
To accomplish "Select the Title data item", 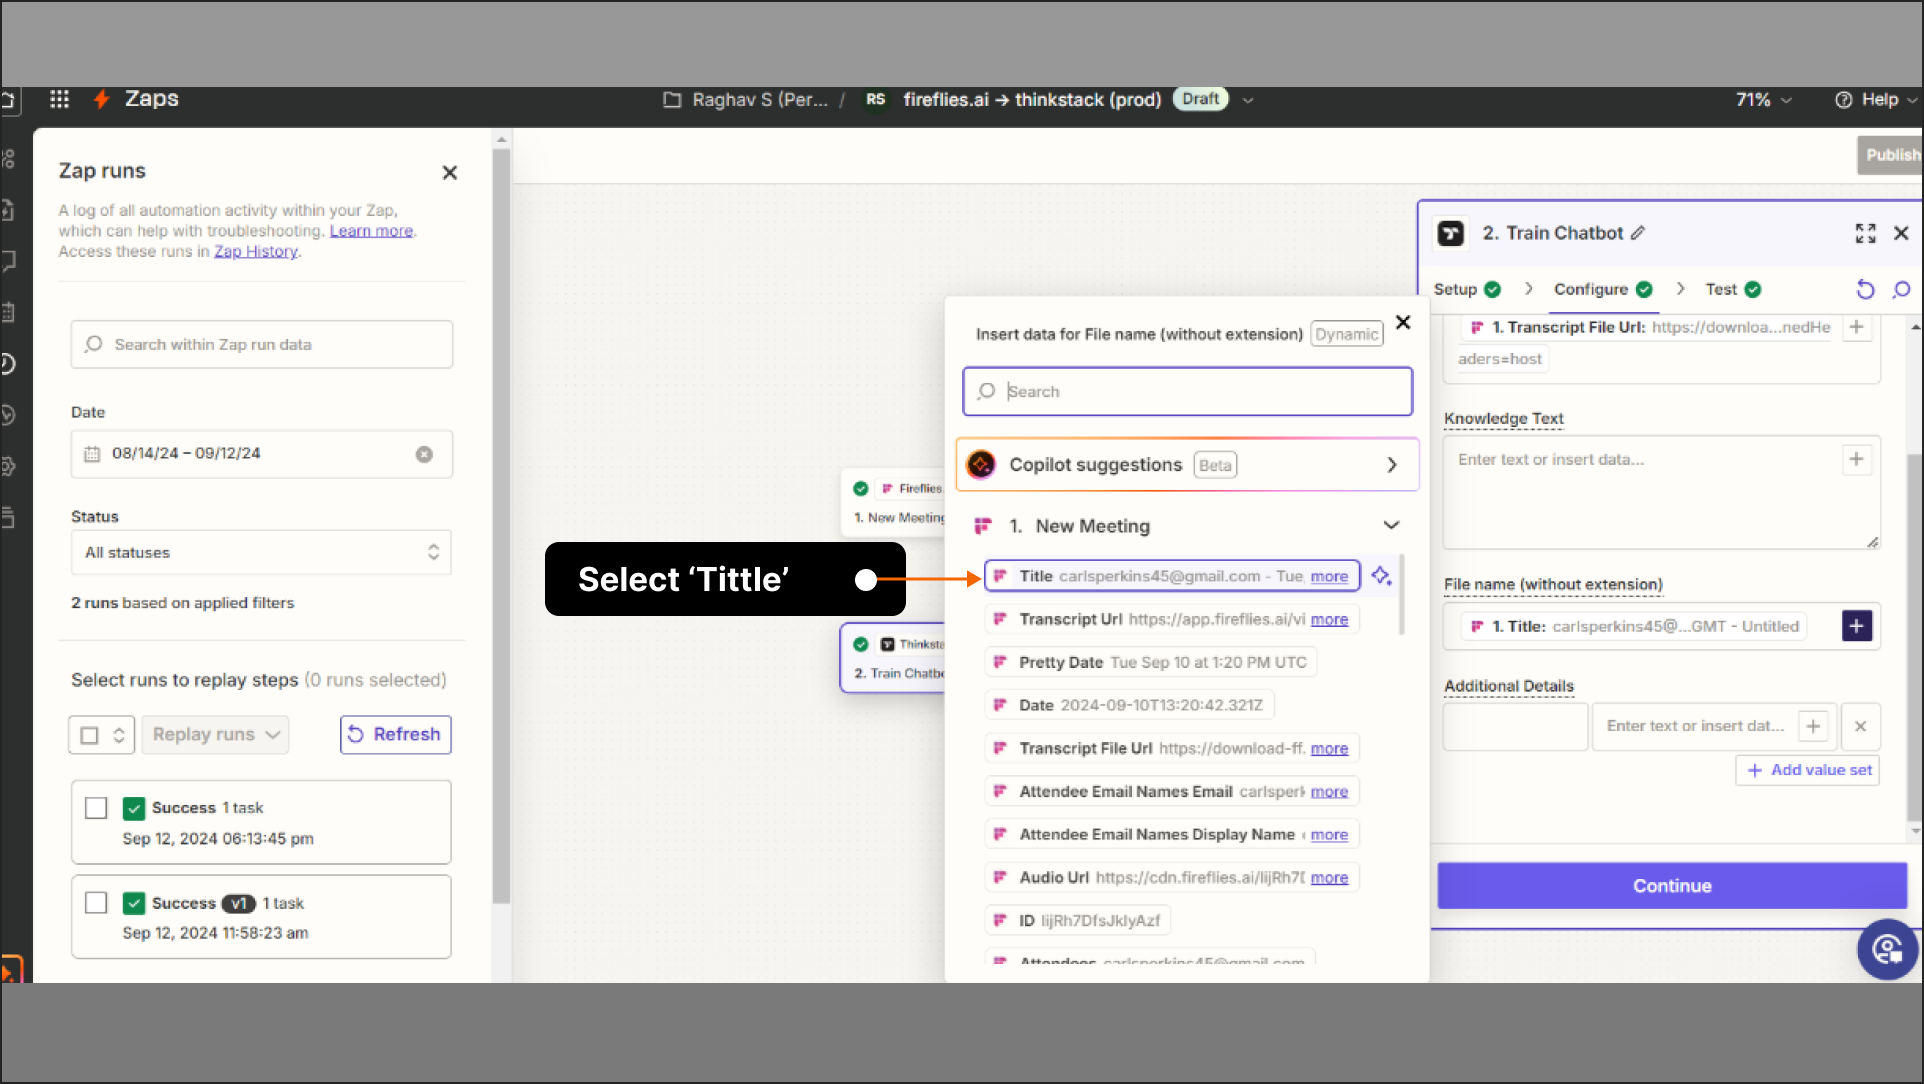I will coord(1172,576).
